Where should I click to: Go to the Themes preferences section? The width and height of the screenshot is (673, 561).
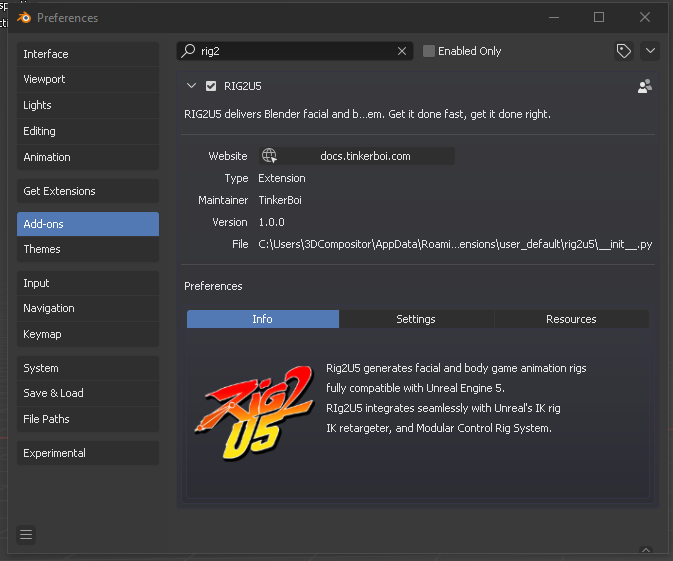tap(88, 249)
